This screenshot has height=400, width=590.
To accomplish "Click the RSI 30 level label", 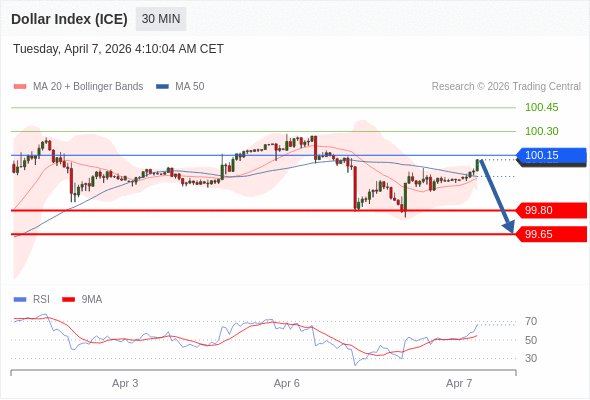I will tap(531, 358).
